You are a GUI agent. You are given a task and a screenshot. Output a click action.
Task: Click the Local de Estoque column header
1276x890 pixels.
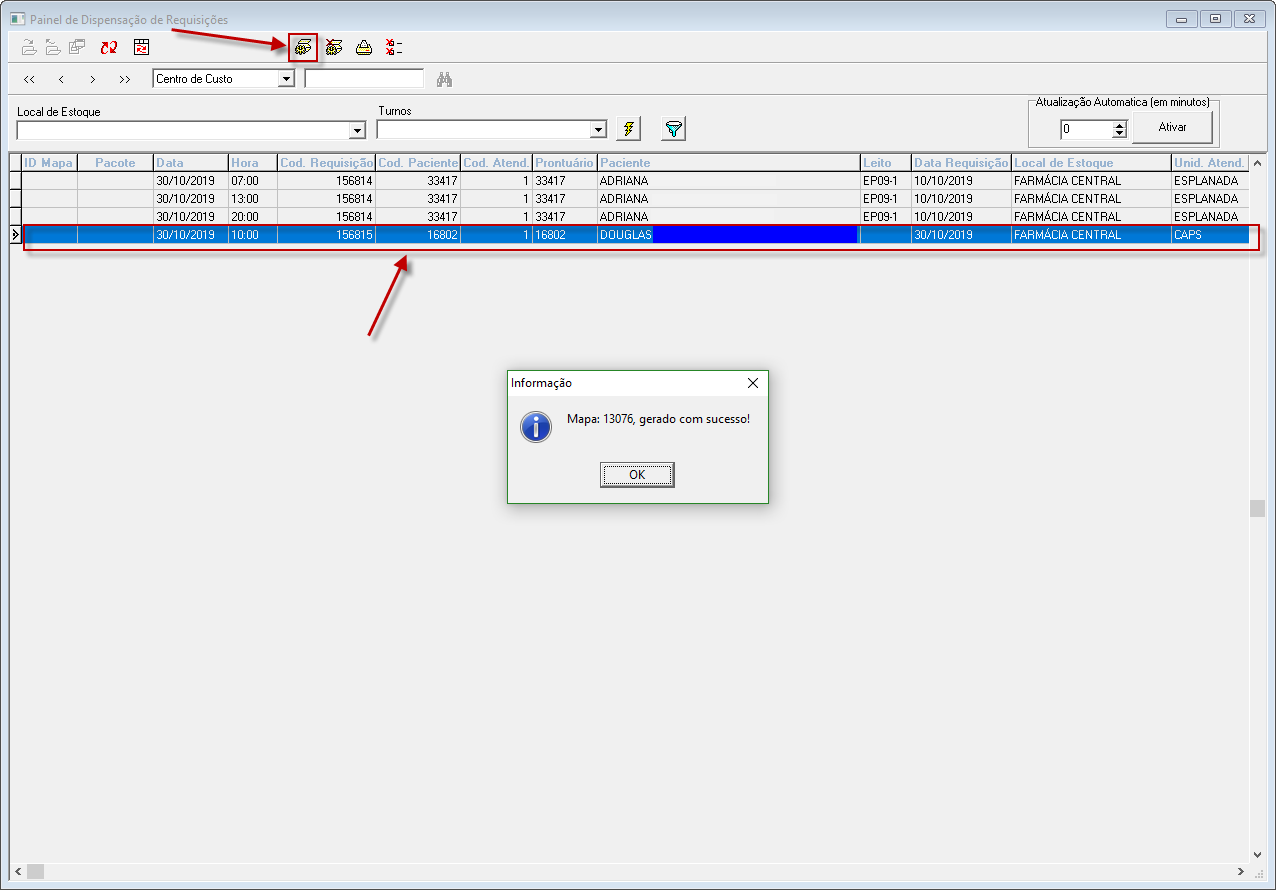pyautogui.click(x=1091, y=163)
